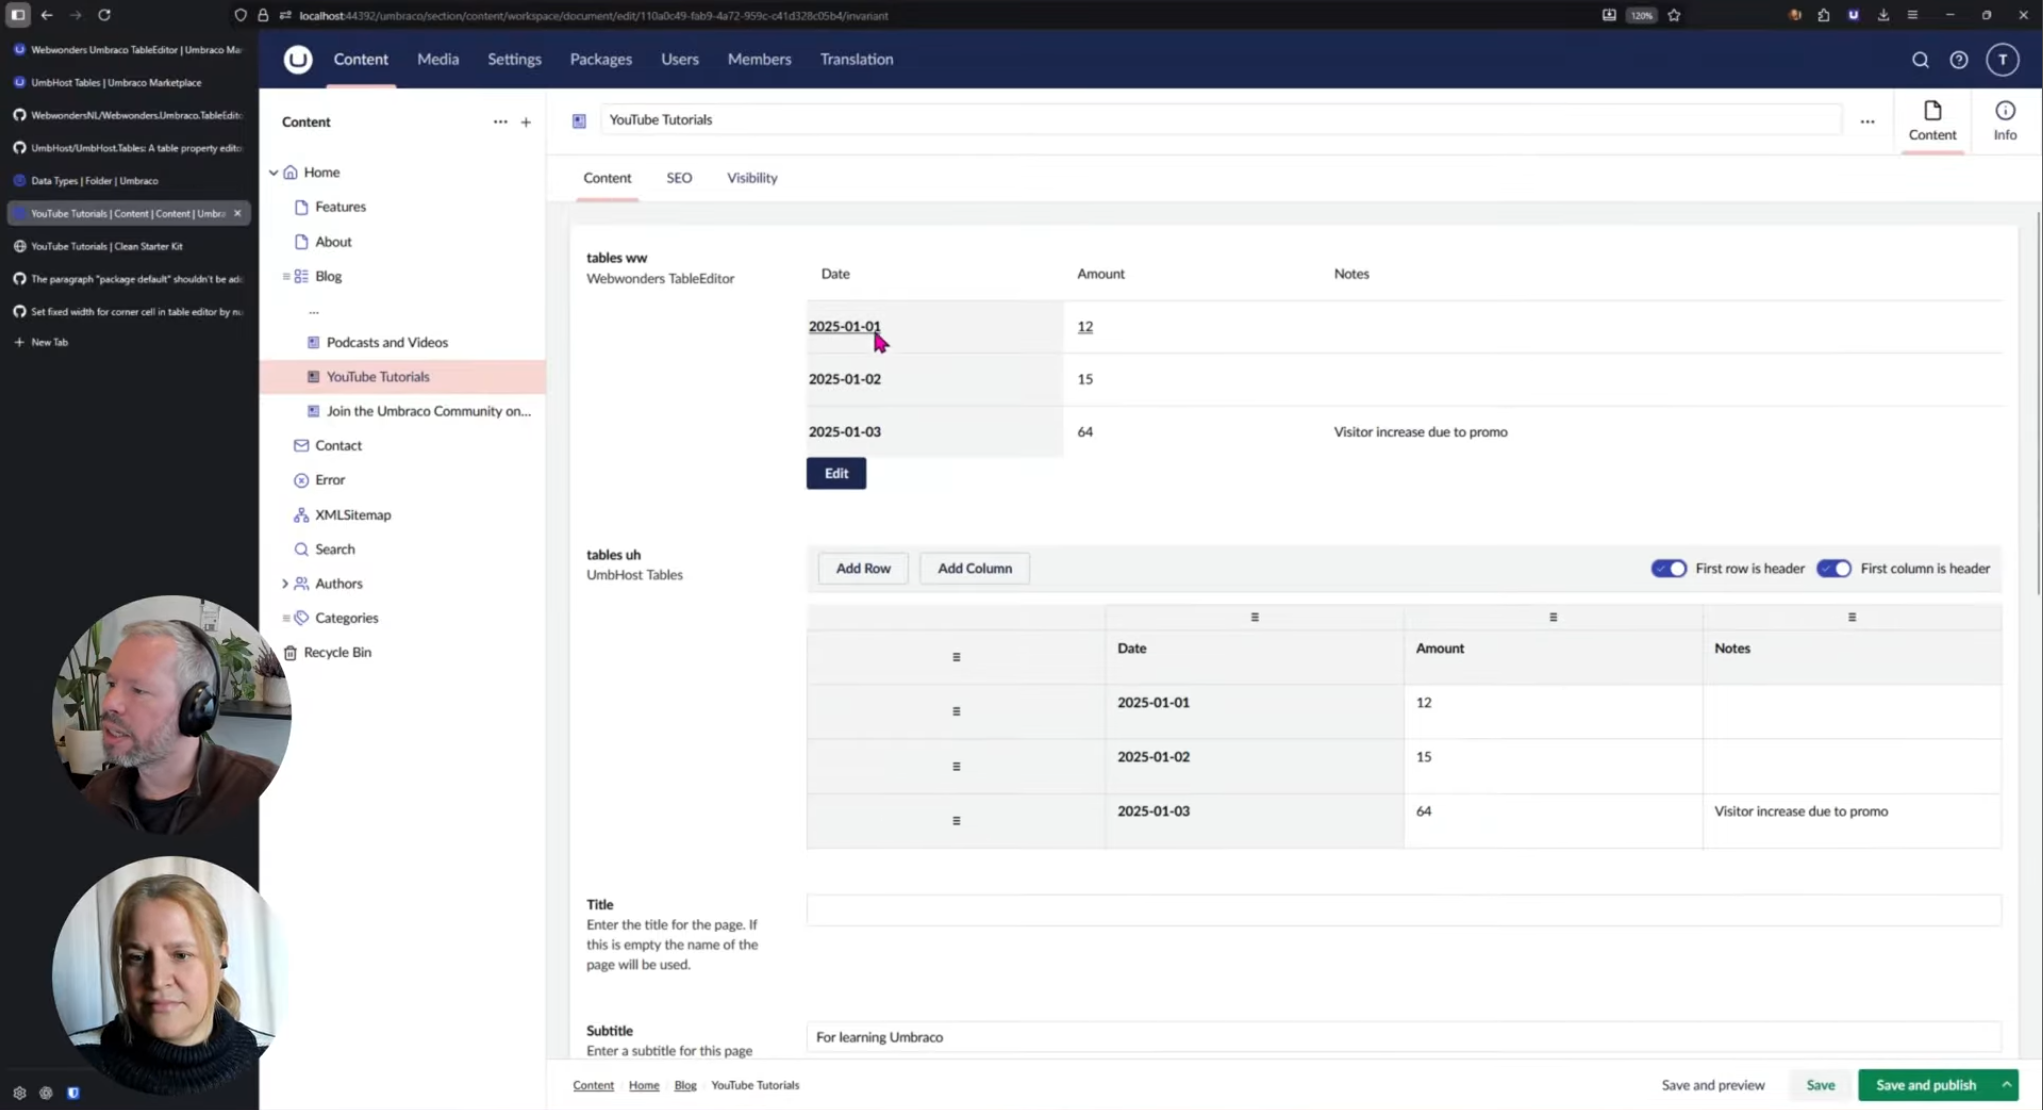
Task: Open the Content tree actions ellipsis
Action: point(500,122)
